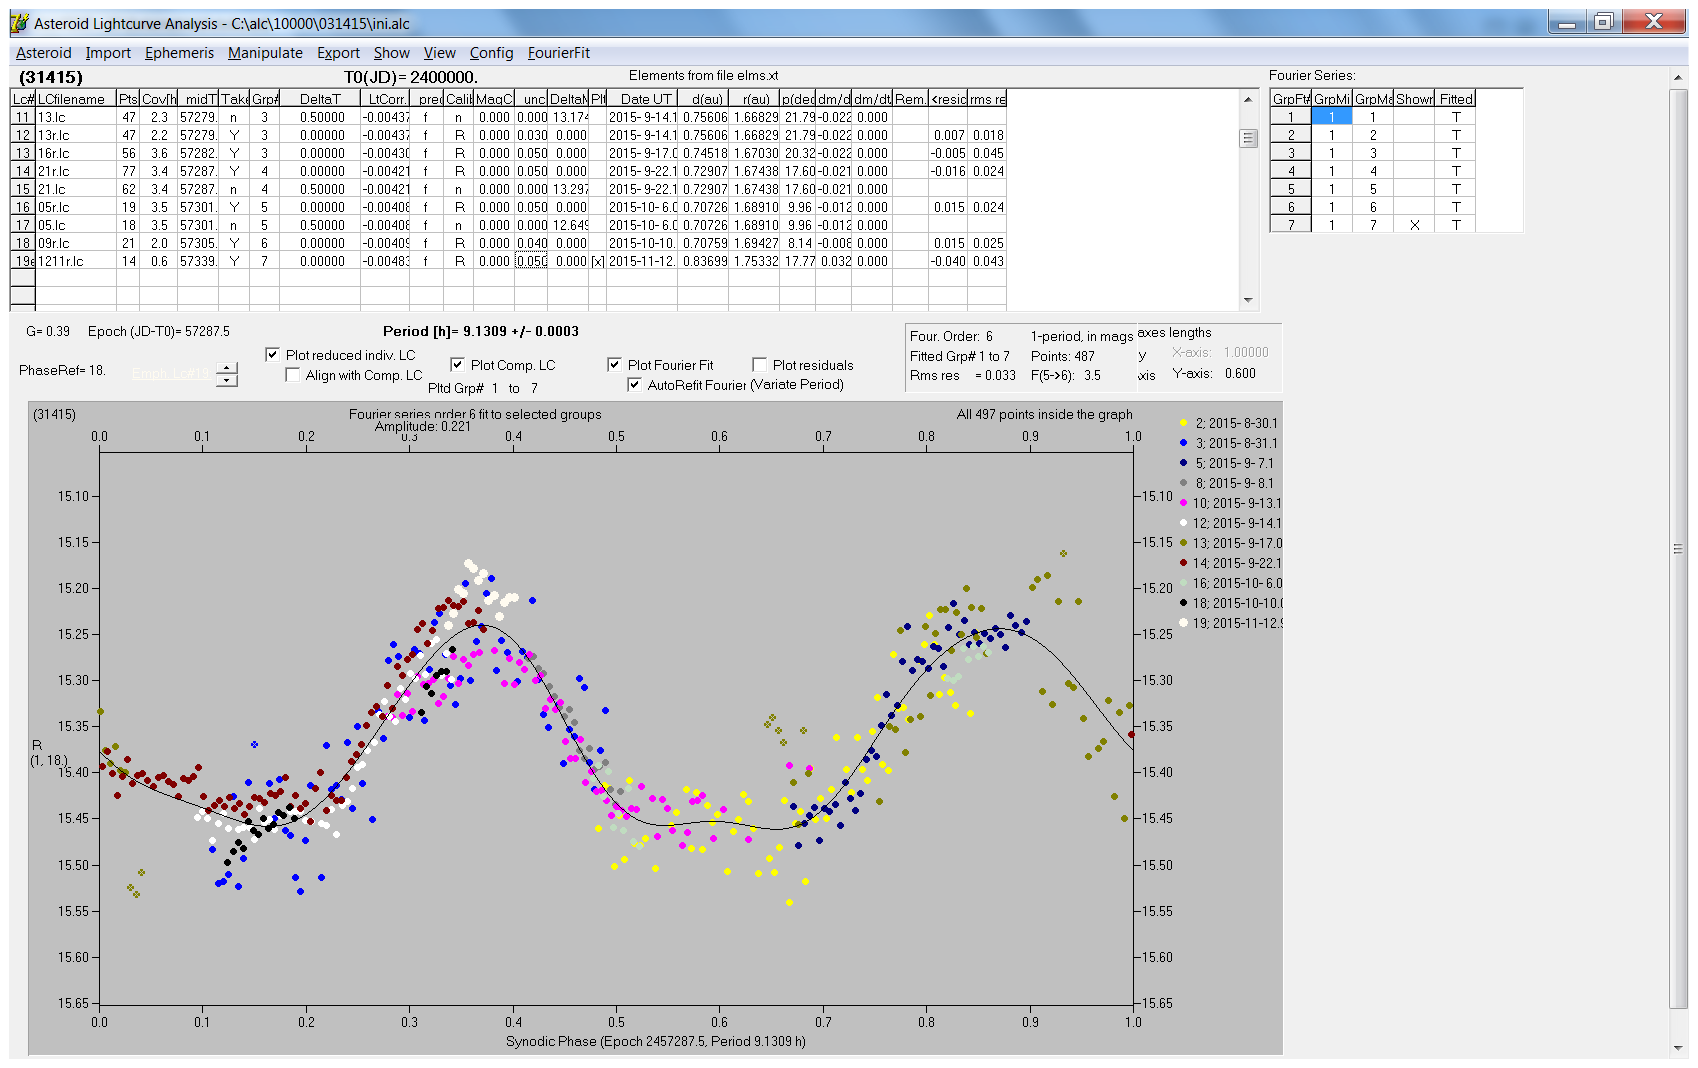Open the Import menu
The height and width of the screenshot is (1068, 1698).
(x=108, y=53)
